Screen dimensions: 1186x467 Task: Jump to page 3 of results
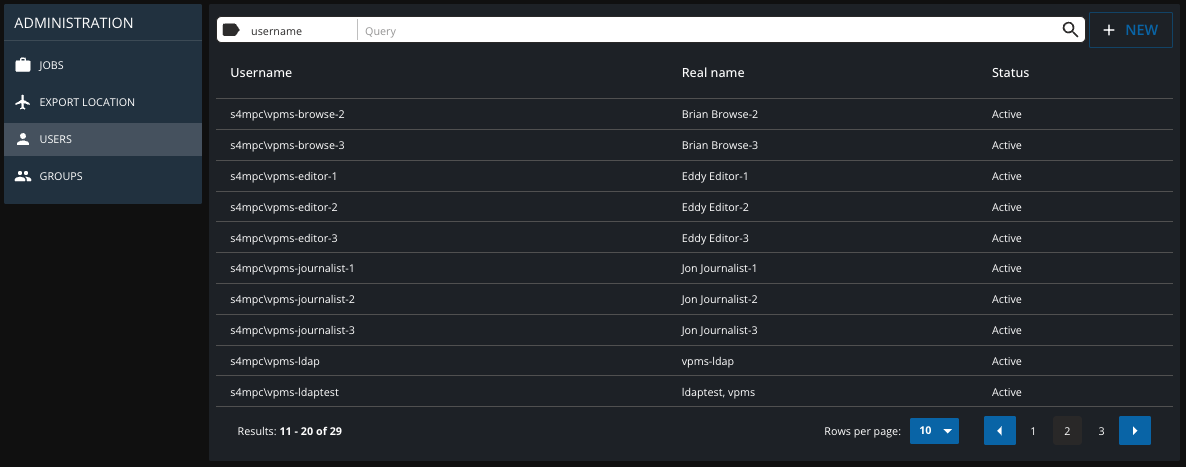tap(1101, 431)
